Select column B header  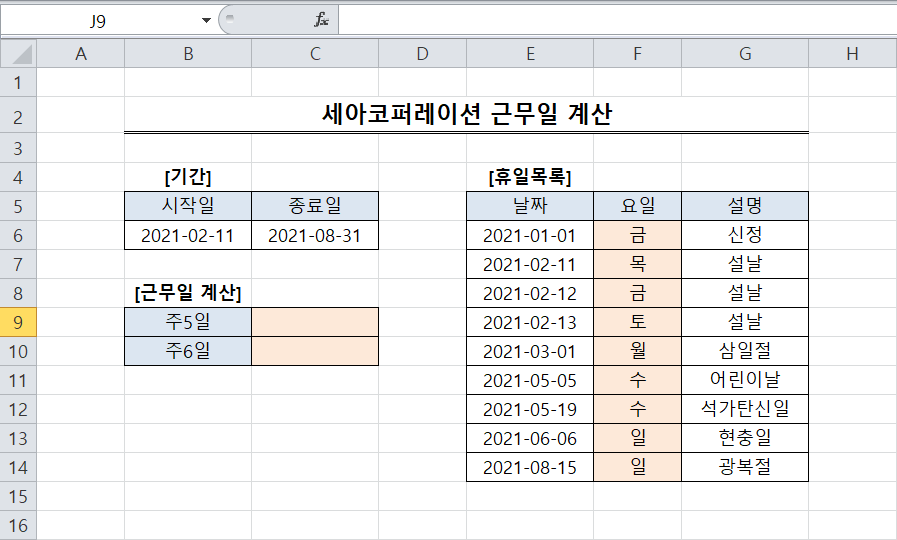tap(188, 54)
